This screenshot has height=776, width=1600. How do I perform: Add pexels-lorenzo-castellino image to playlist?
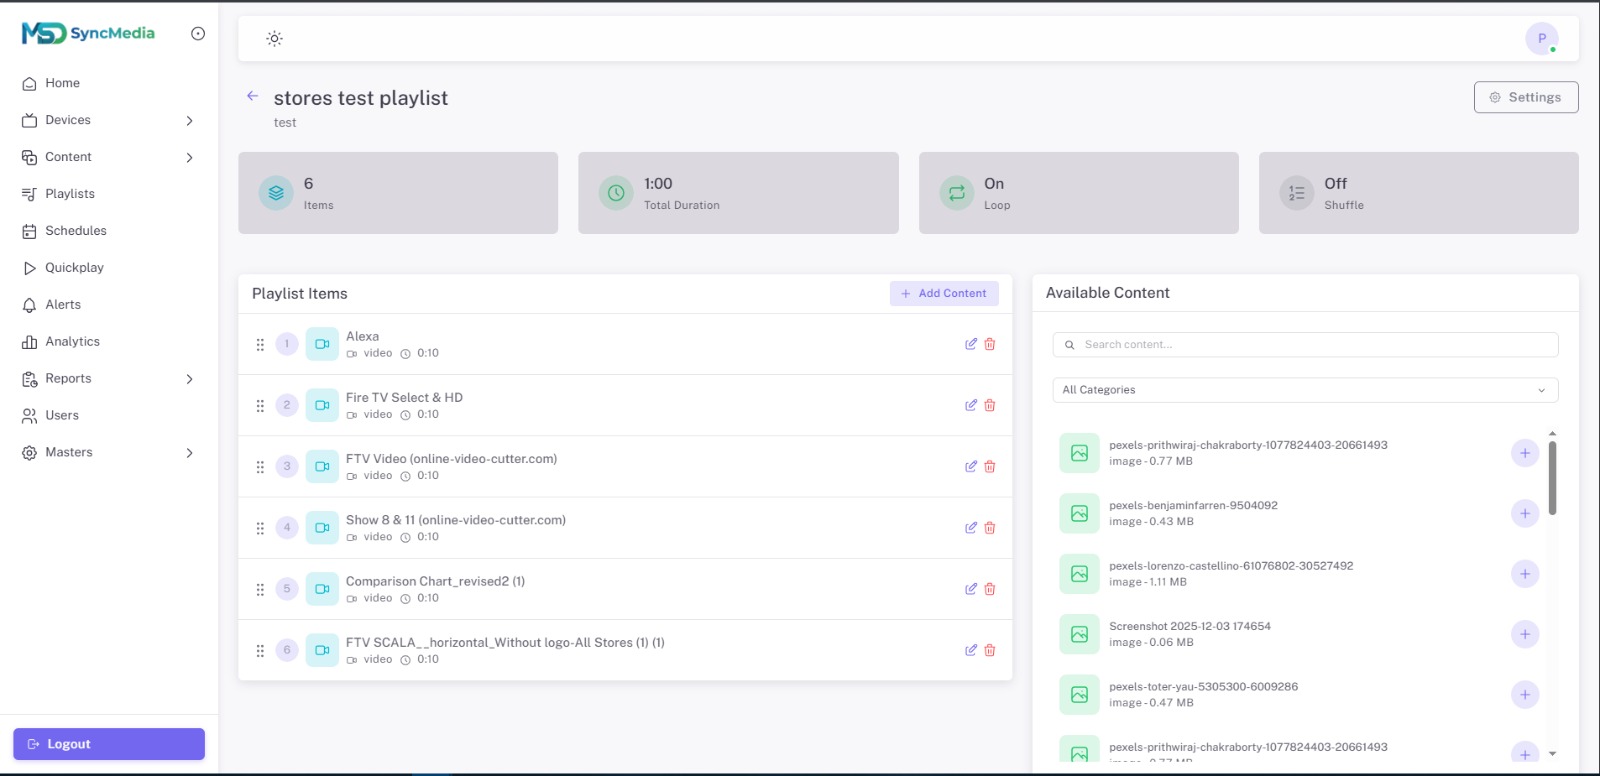click(x=1525, y=574)
